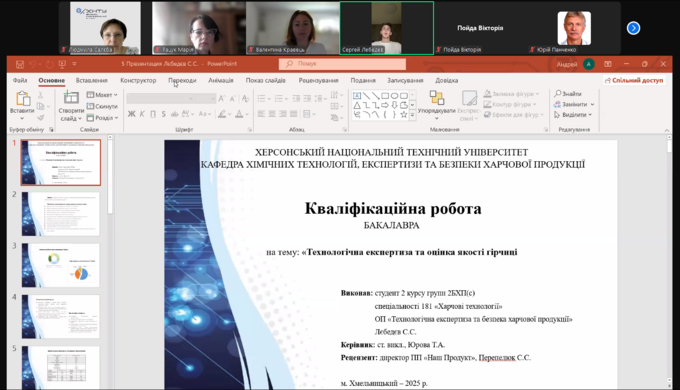Screen dimensions: 680x390
Task: Toggle italic formatting К
Action: [142, 114]
